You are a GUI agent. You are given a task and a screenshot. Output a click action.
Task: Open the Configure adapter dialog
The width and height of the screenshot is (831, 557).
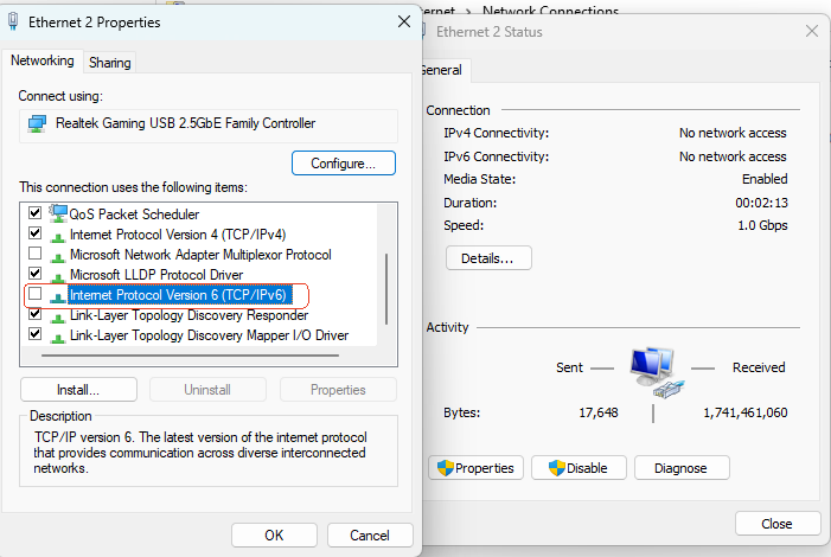[x=343, y=163]
